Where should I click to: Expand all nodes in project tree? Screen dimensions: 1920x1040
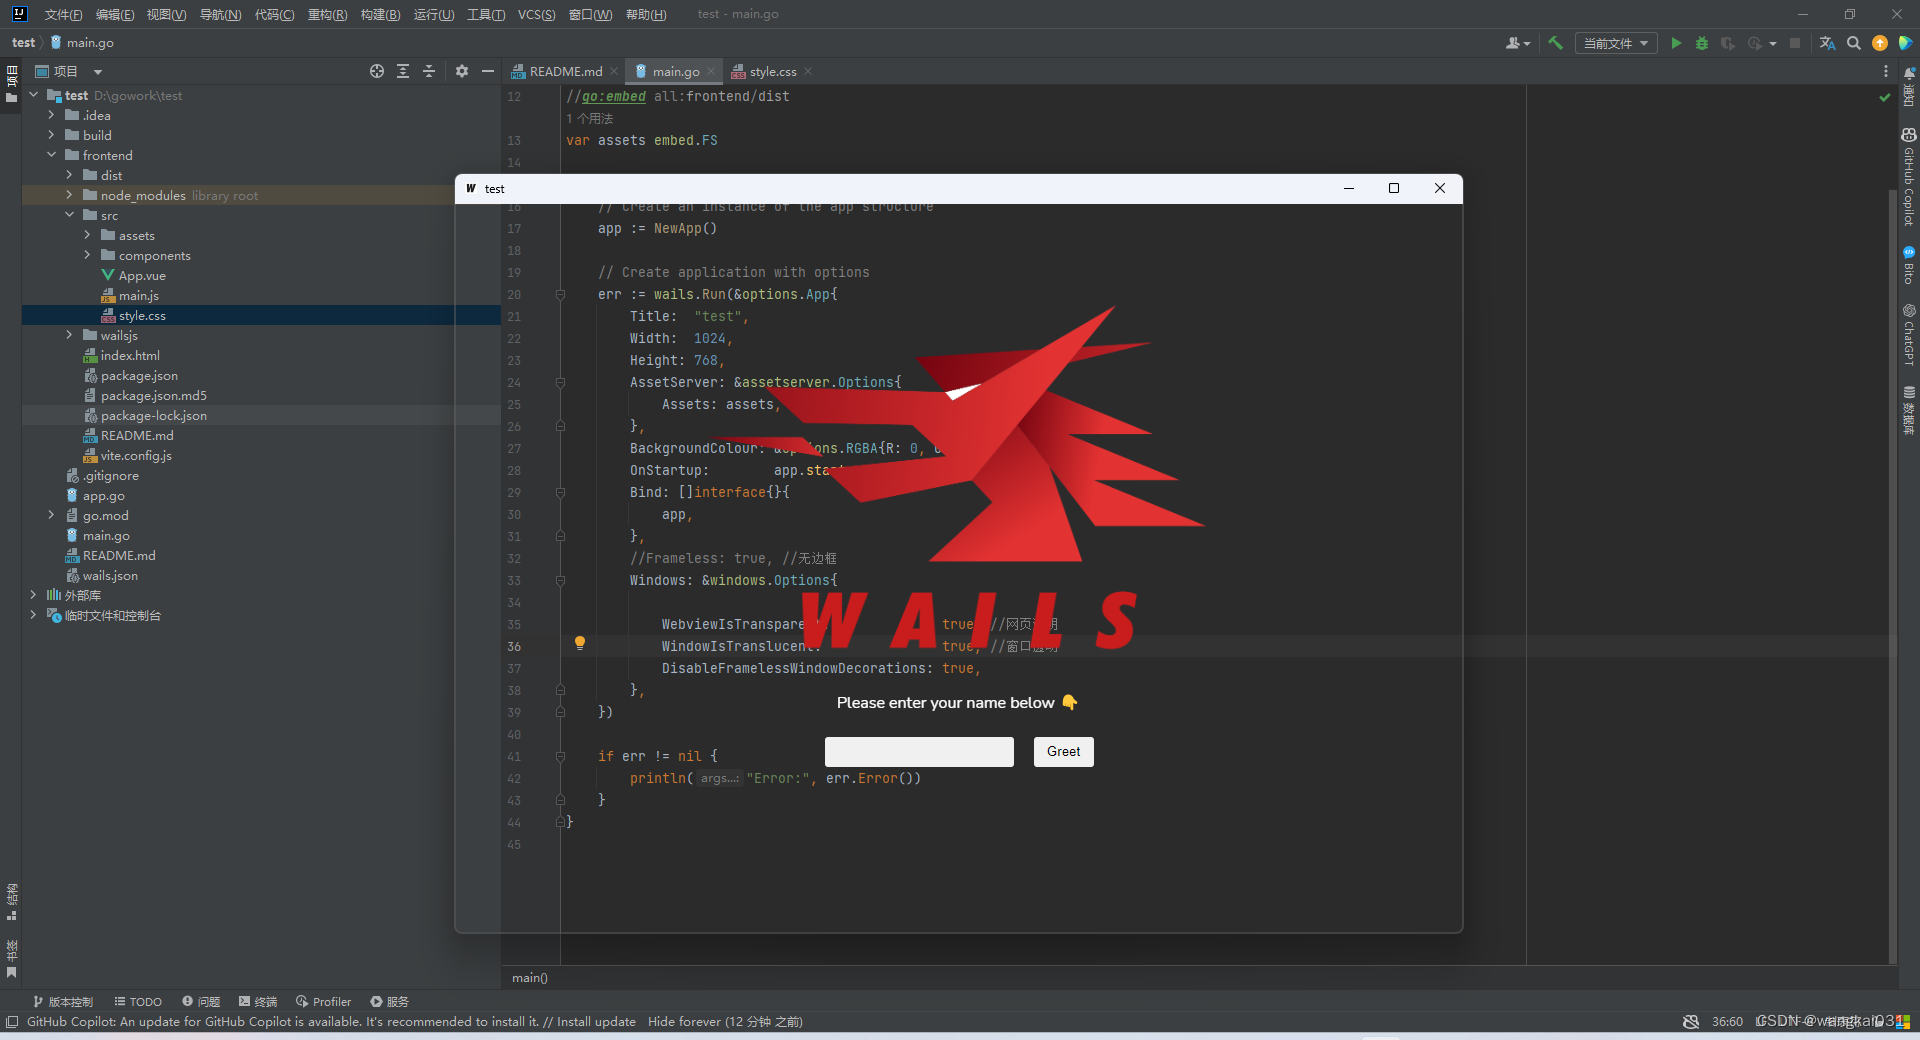point(403,71)
